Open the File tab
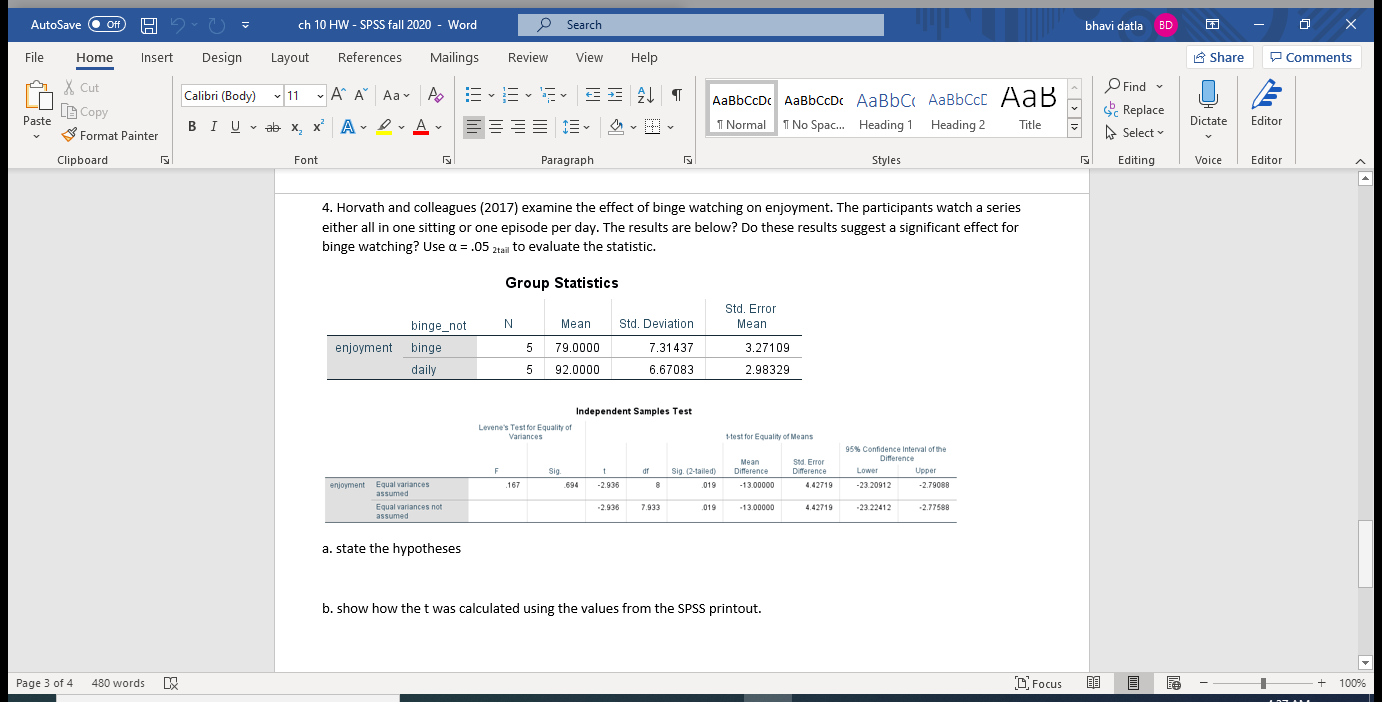The width and height of the screenshot is (1382, 702). tap(34, 58)
